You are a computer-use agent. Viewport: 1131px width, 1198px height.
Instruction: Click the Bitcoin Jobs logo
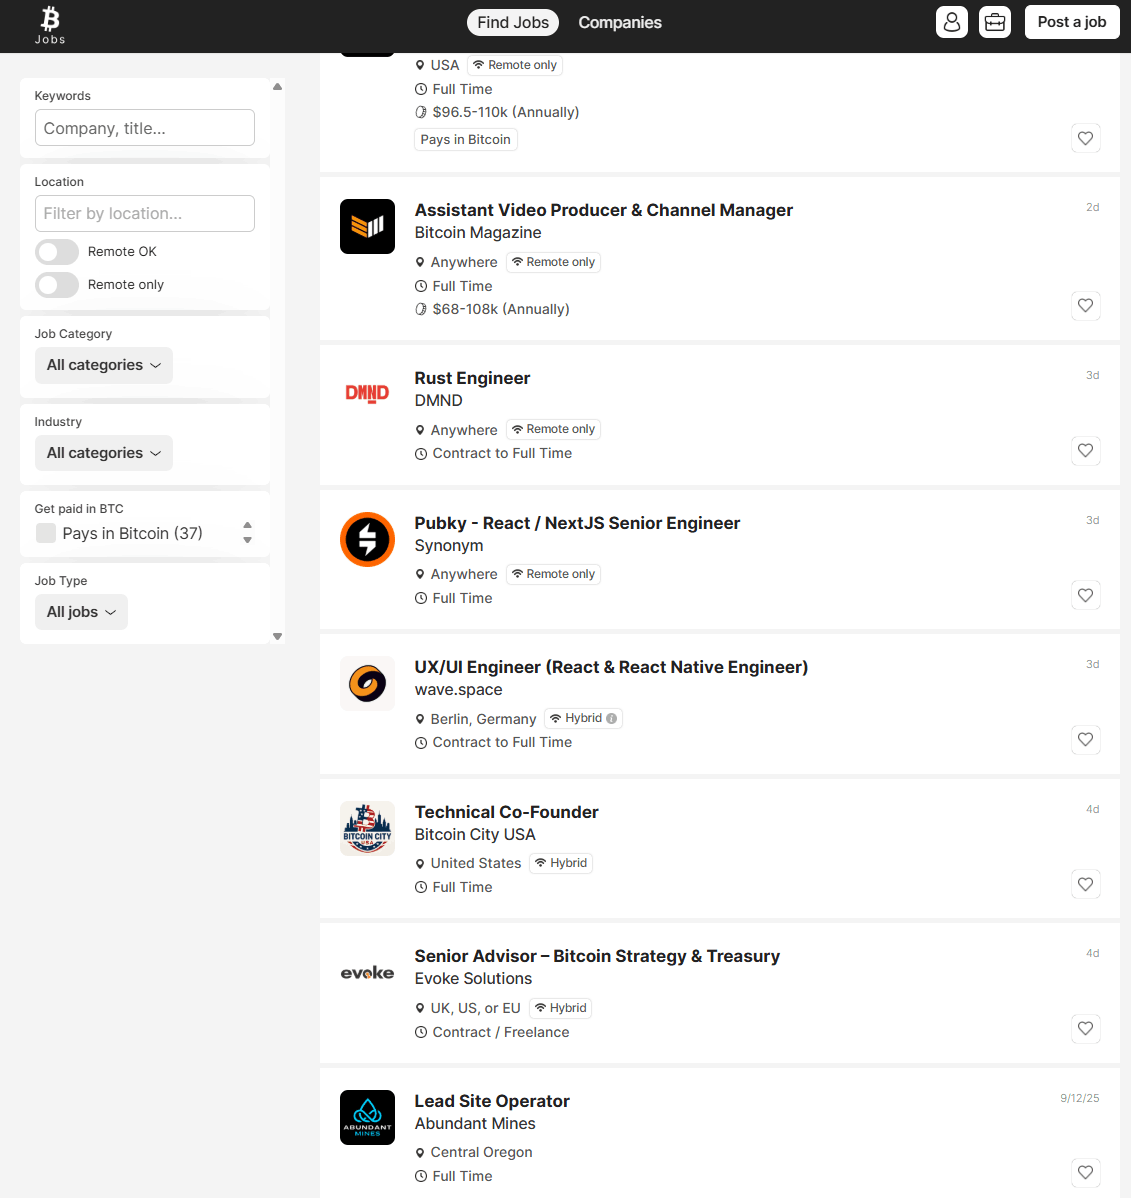pyautogui.click(x=50, y=25)
